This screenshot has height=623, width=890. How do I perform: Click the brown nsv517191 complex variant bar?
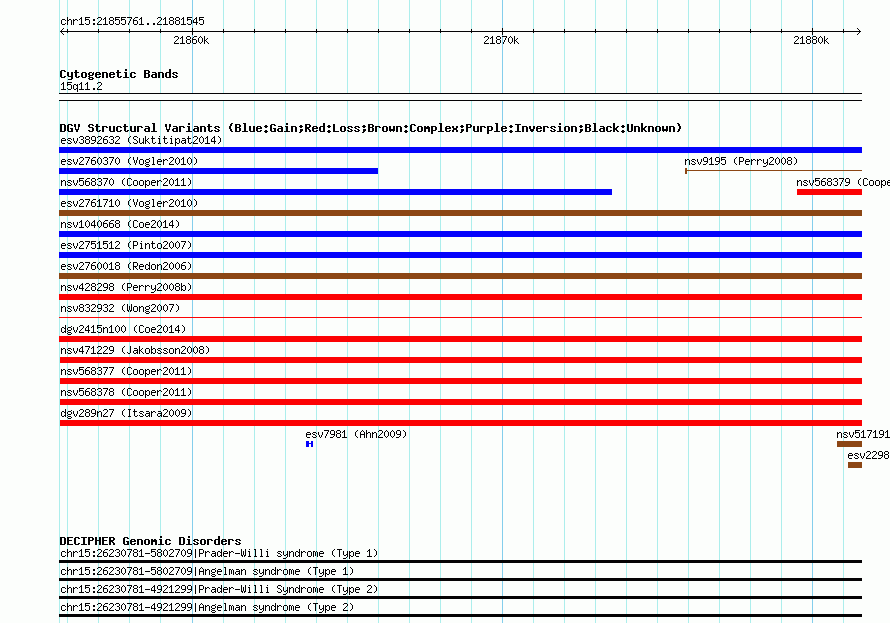coord(849,444)
